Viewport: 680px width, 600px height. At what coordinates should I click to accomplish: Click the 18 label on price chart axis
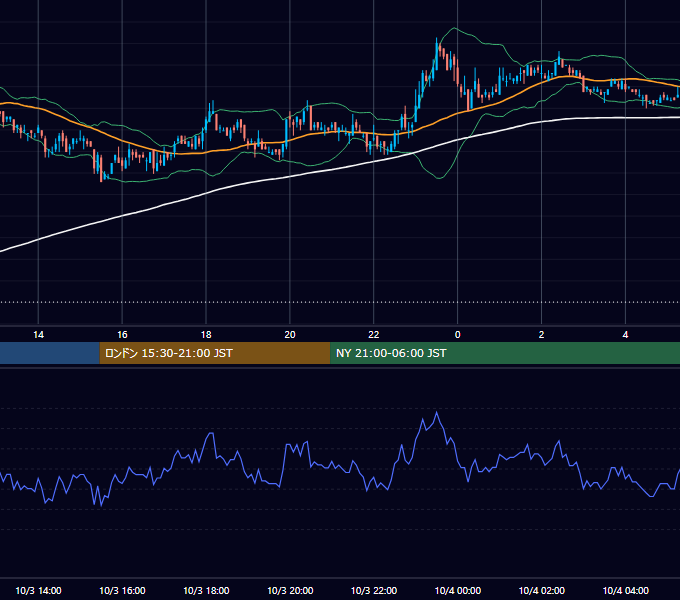206,335
